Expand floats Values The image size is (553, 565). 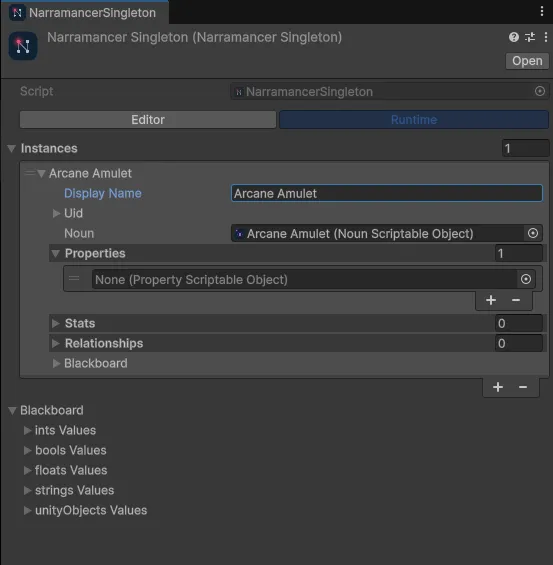[27, 470]
